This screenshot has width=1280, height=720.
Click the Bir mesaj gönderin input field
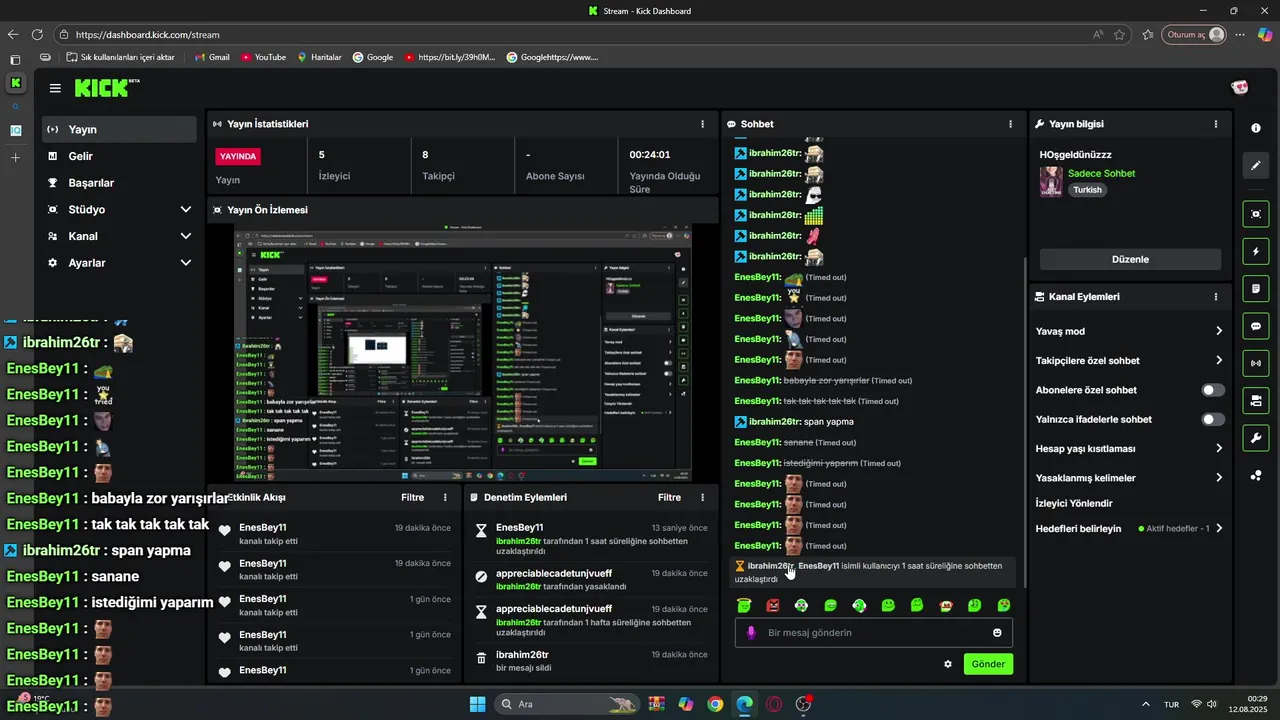tap(874, 633)
